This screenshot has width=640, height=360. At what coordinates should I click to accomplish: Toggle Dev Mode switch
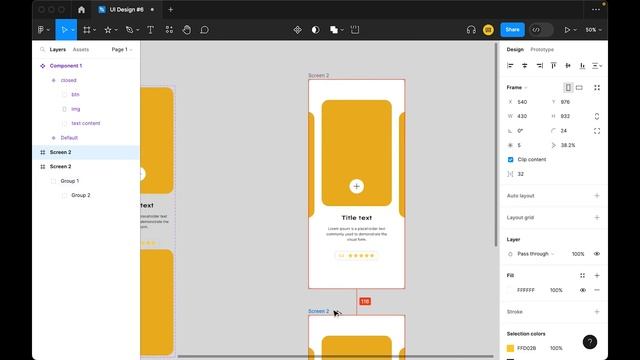coord(541,30)
